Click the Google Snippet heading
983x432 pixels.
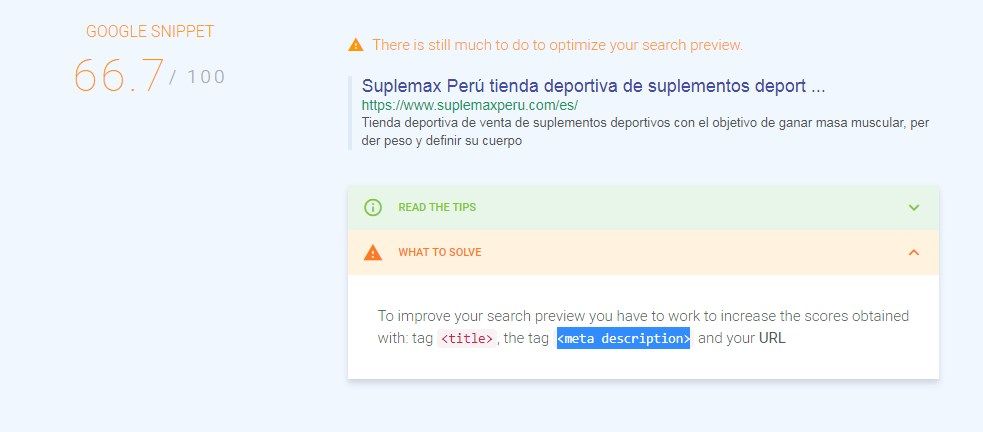tap(150, 32)
